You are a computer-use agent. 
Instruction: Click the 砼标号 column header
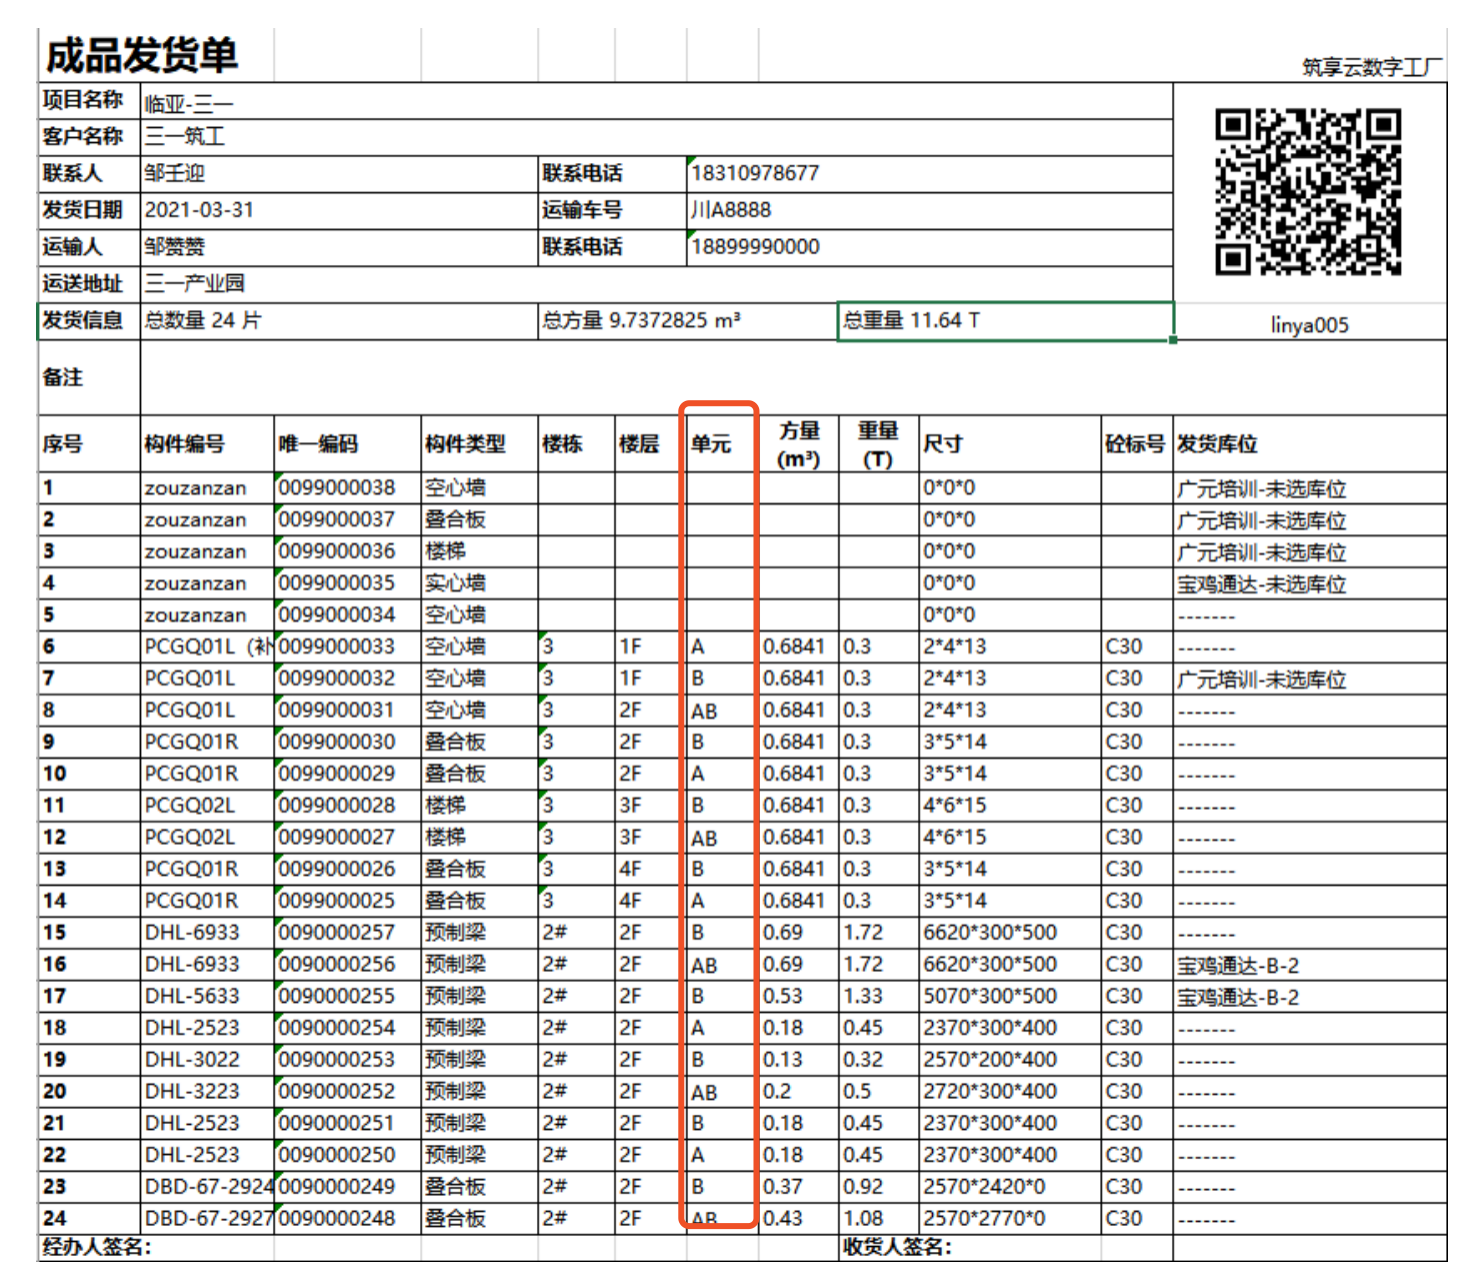coord(1135,444)
